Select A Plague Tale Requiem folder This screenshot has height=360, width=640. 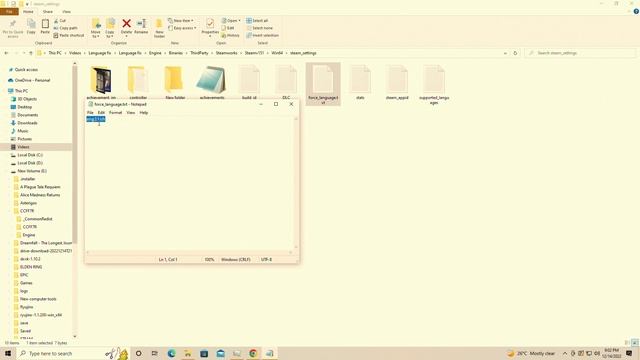tap(40, 187)
